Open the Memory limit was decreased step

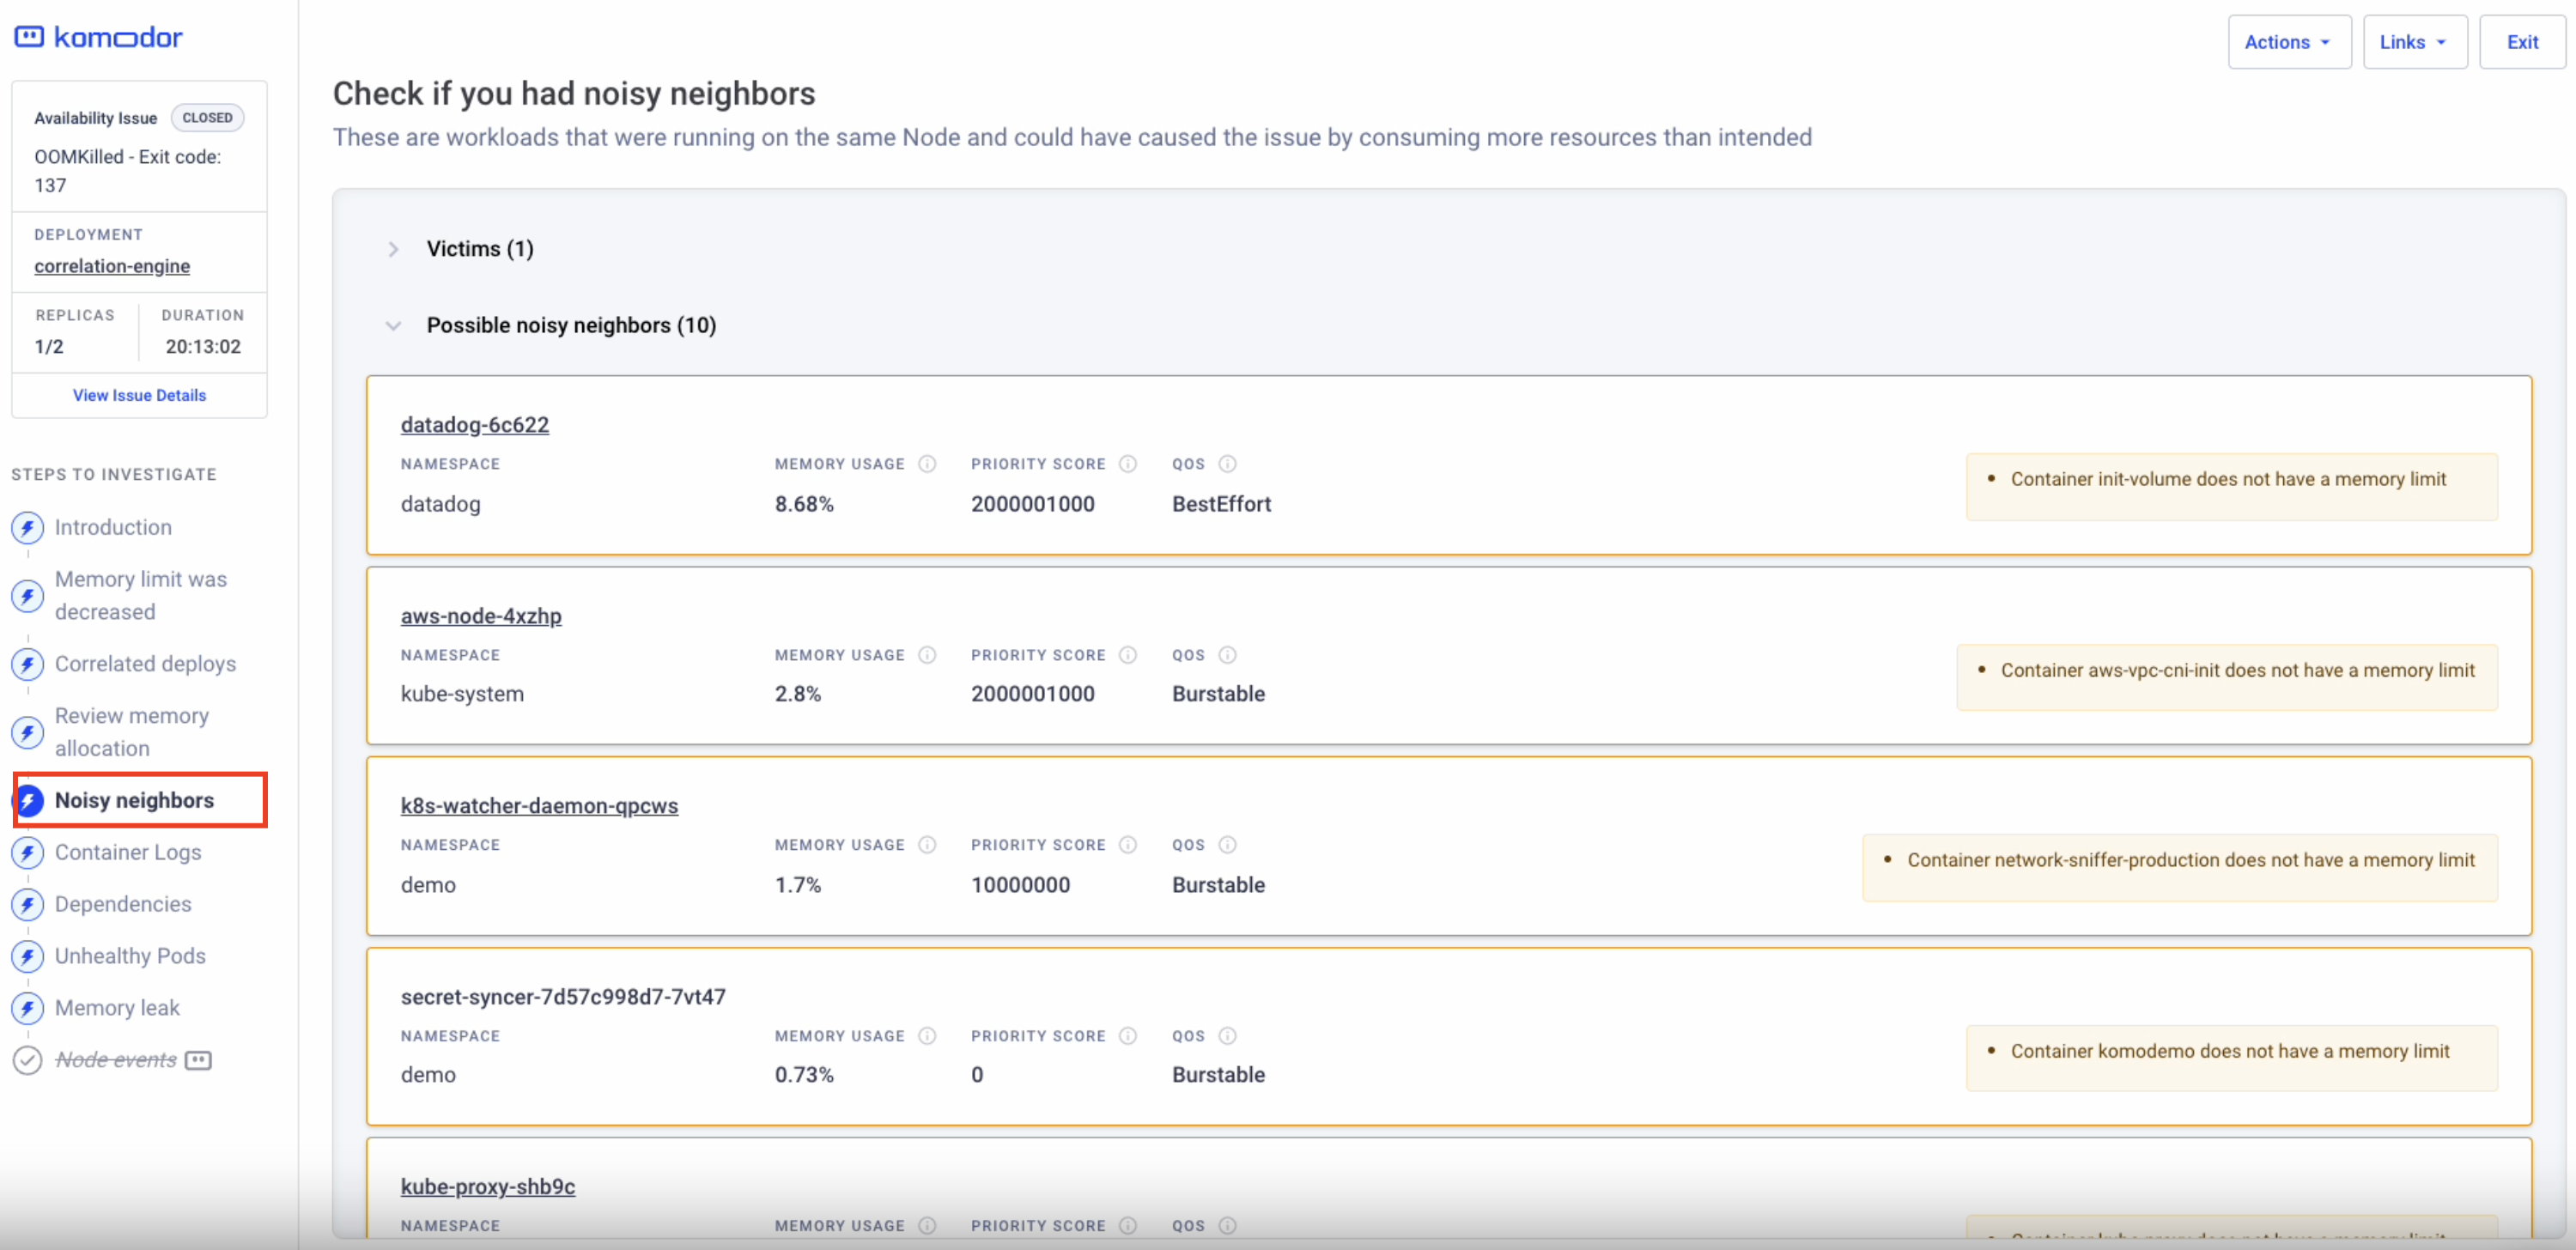tap(141, 596)
